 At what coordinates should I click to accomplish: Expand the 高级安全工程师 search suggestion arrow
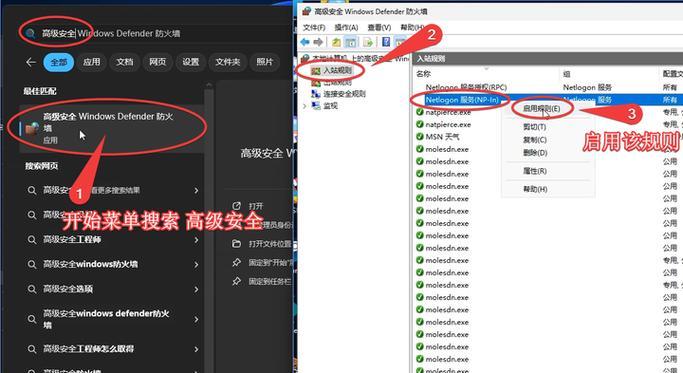coord(196,240)
